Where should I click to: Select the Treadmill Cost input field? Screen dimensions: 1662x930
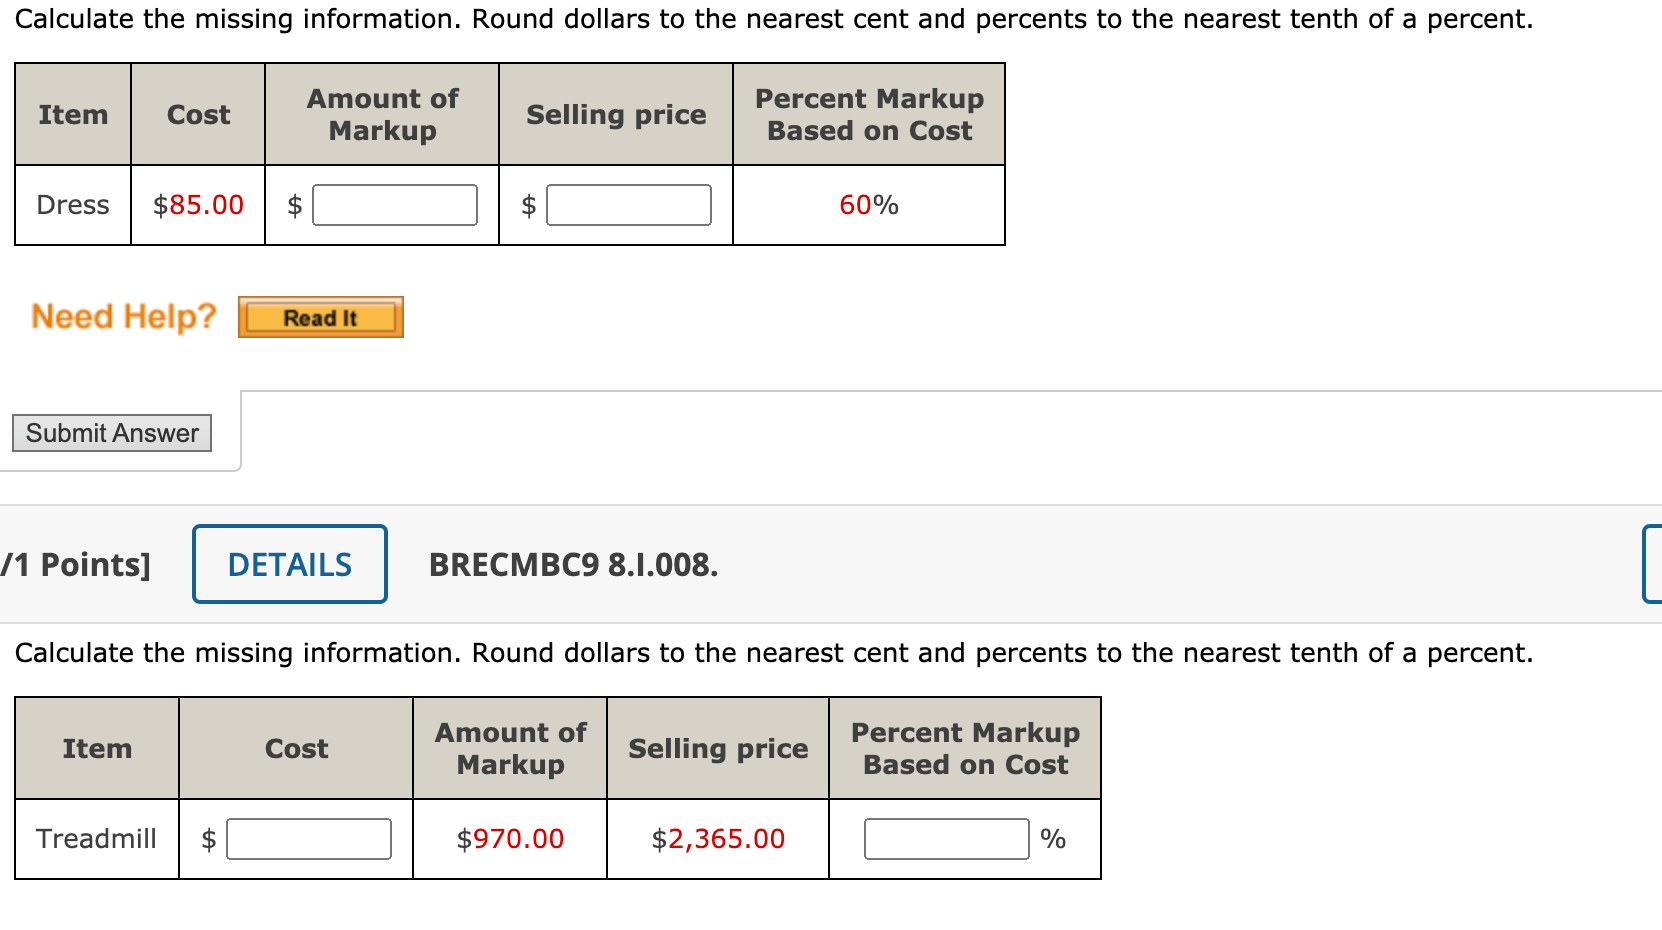click(x=309, y=839)
